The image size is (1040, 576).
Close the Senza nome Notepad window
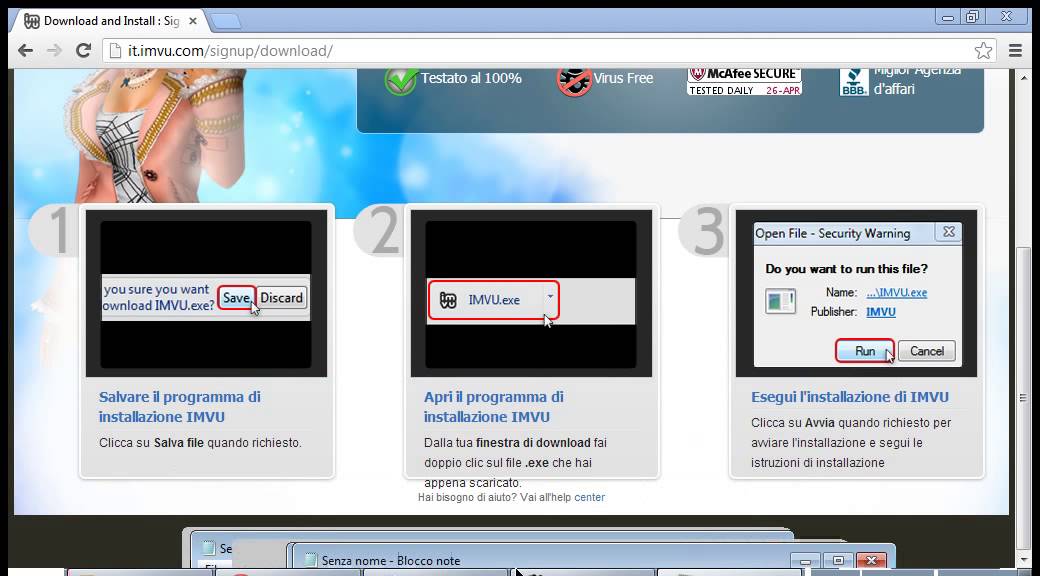pos(872,561)
